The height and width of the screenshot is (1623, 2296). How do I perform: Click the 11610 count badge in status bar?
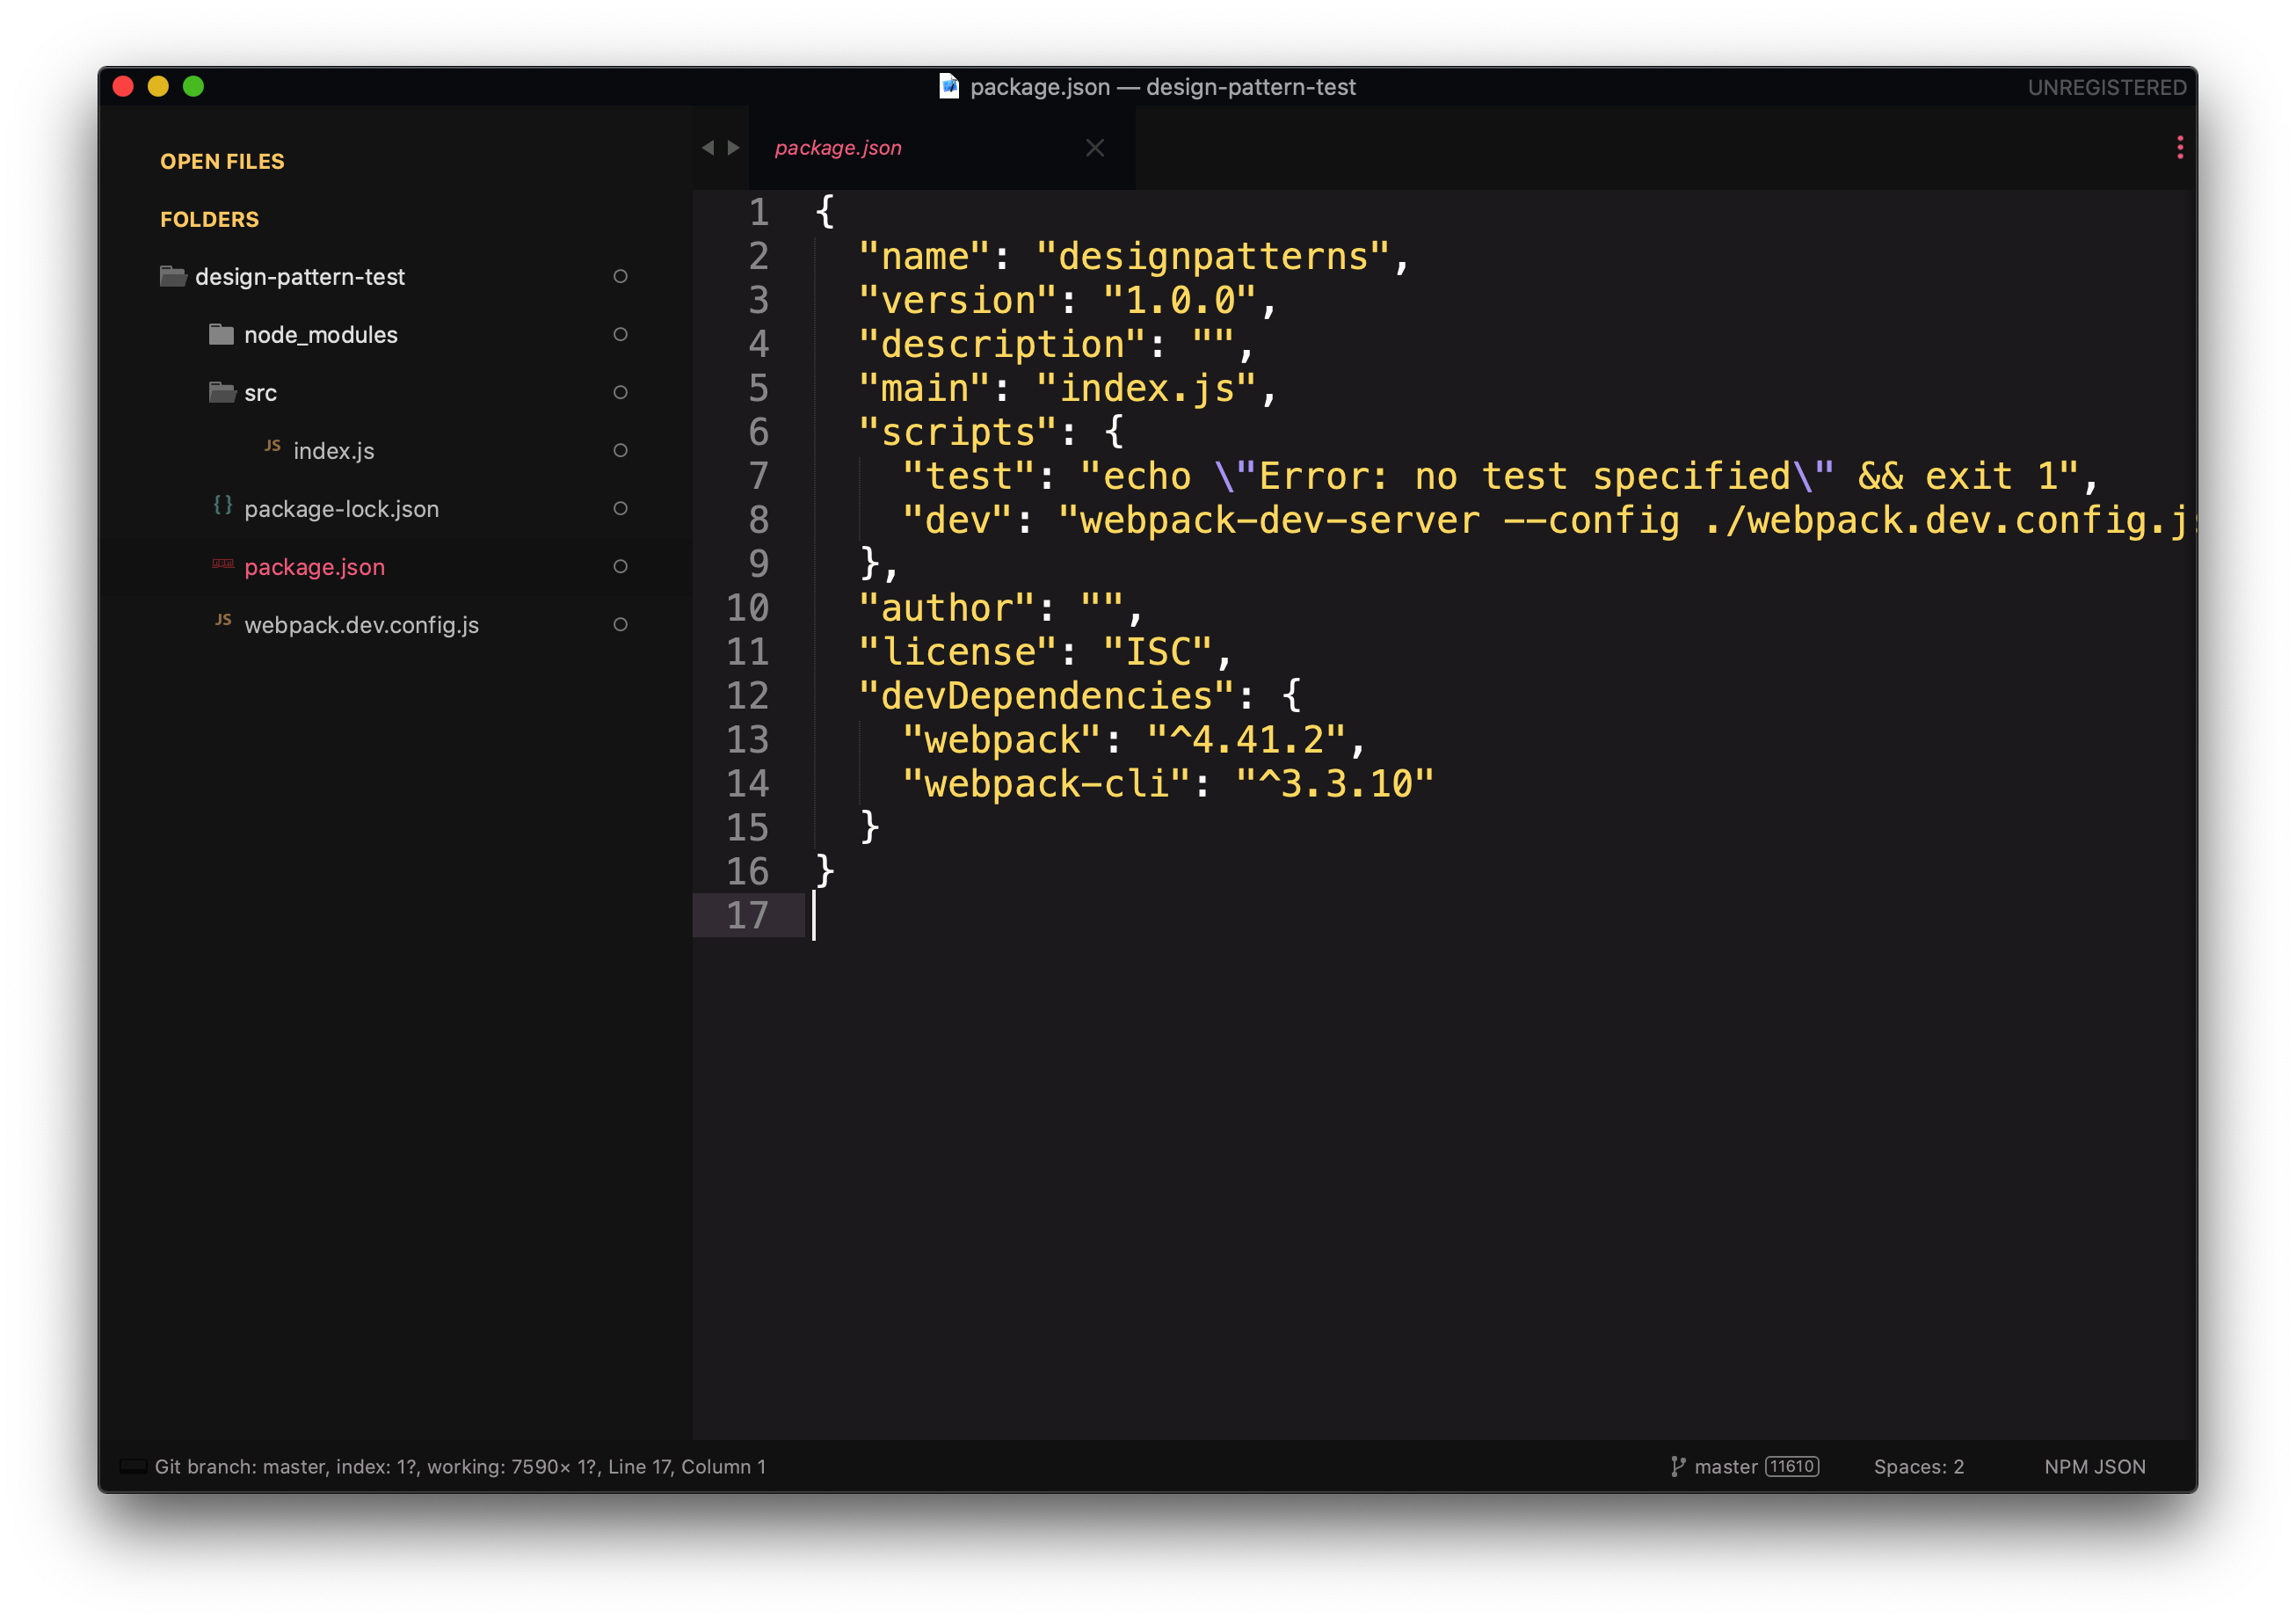[x=1791, y=1466]
